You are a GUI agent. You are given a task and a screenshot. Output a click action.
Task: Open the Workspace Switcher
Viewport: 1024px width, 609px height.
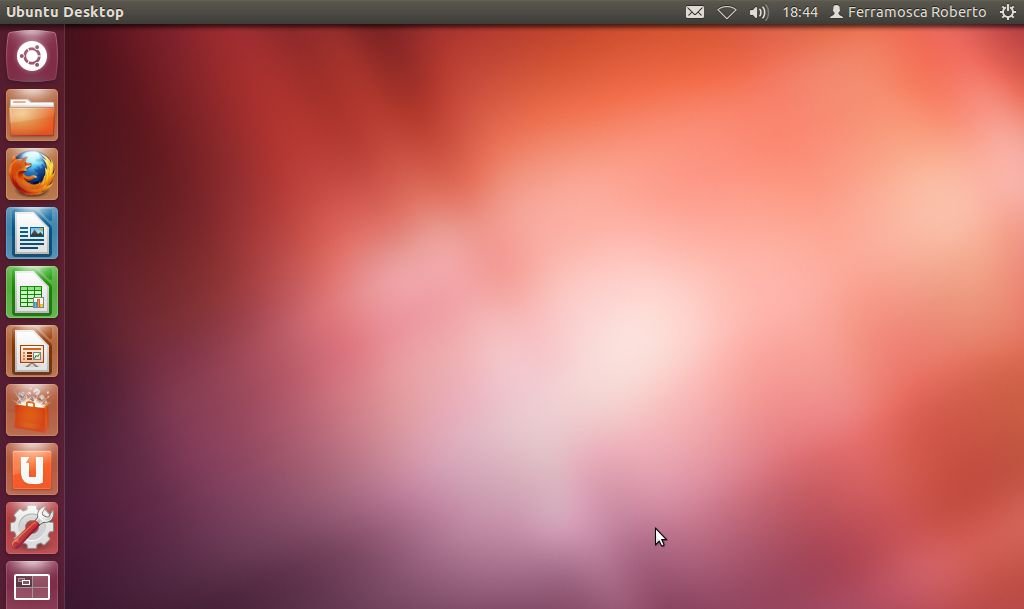click(x=32, y=586)
